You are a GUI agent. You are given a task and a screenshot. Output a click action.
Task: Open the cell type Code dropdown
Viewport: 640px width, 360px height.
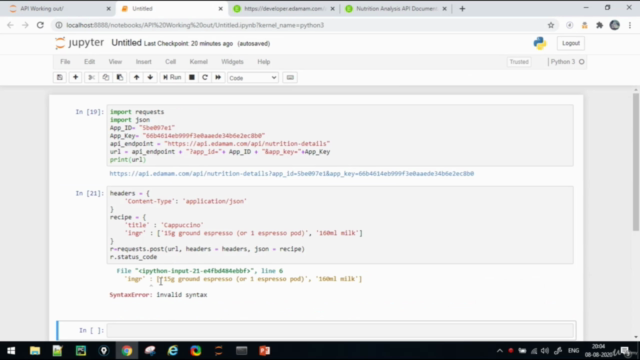point(253,78)
